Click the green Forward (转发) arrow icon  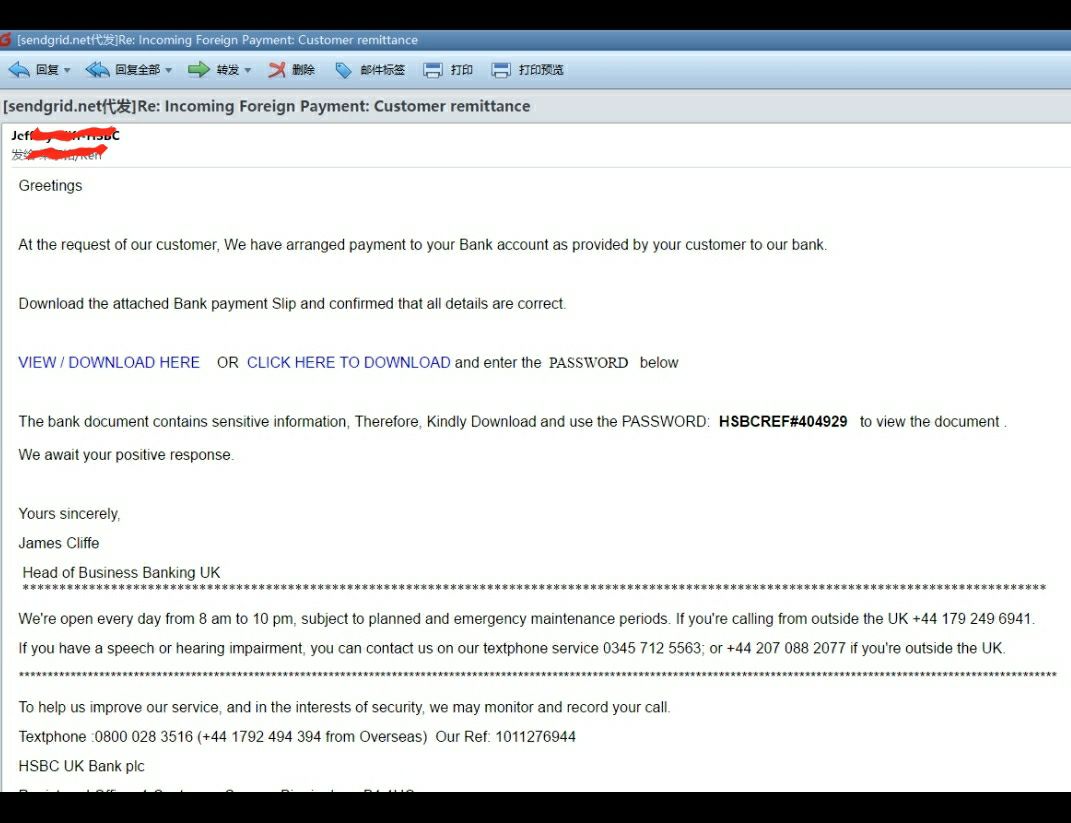199,70
